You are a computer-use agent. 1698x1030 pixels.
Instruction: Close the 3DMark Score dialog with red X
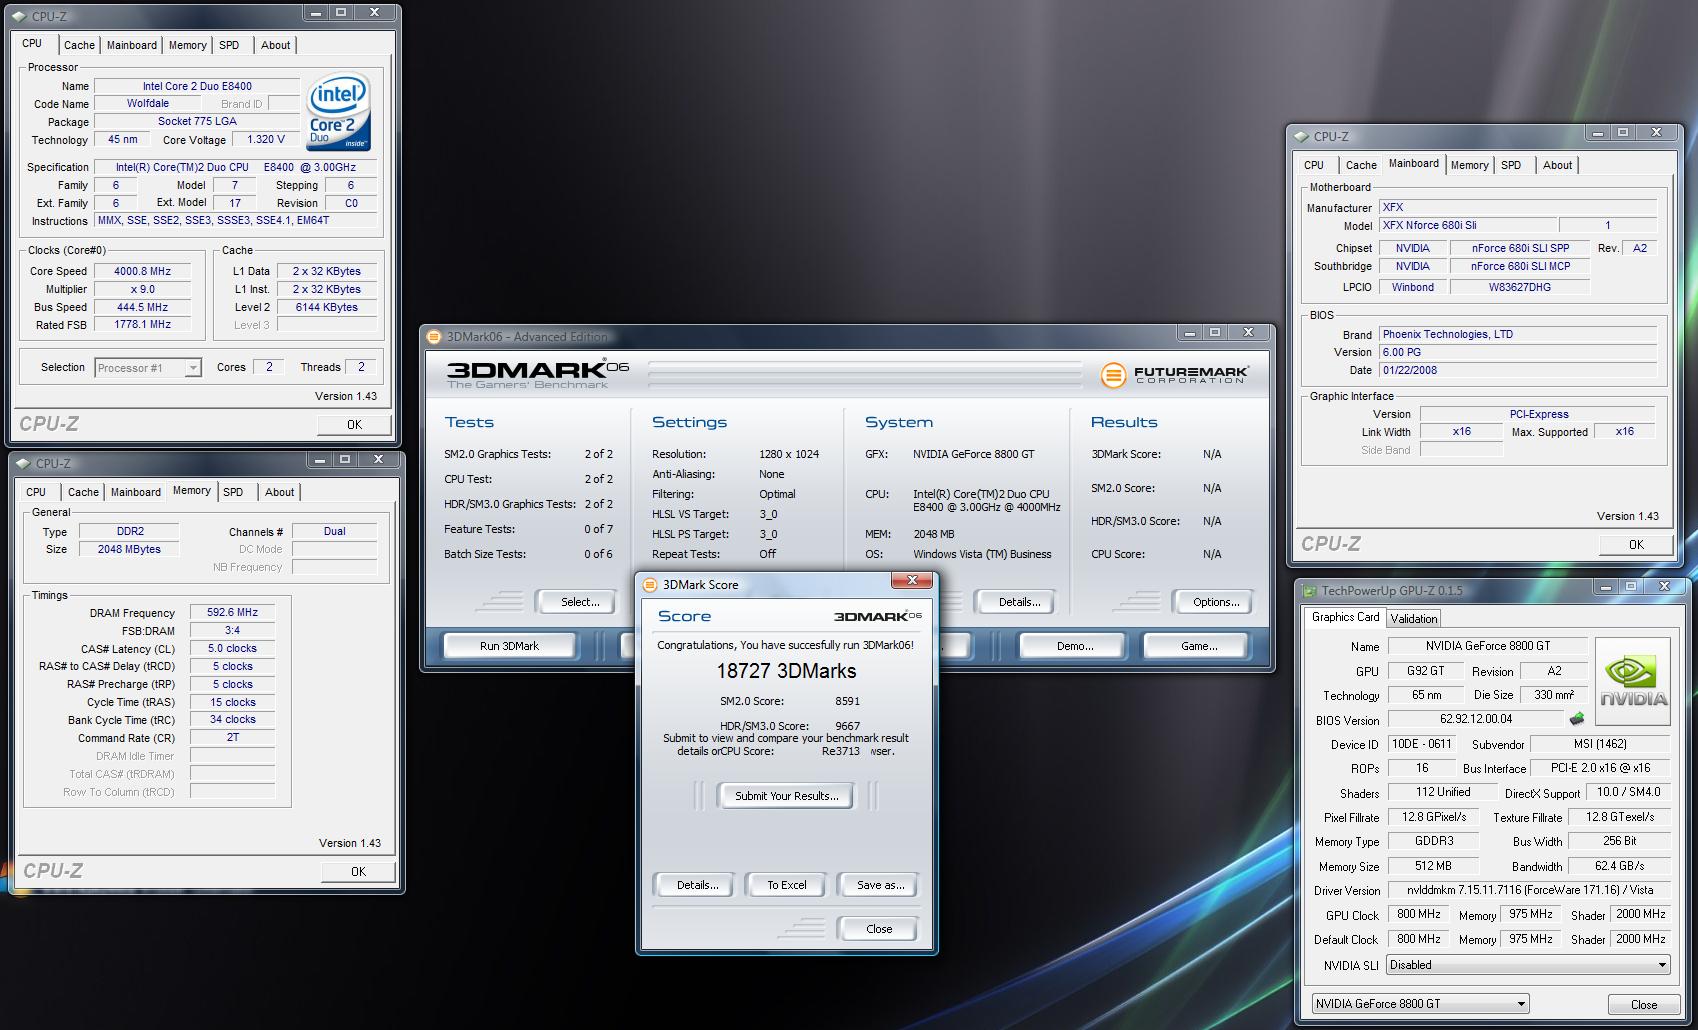pos(911,580)
